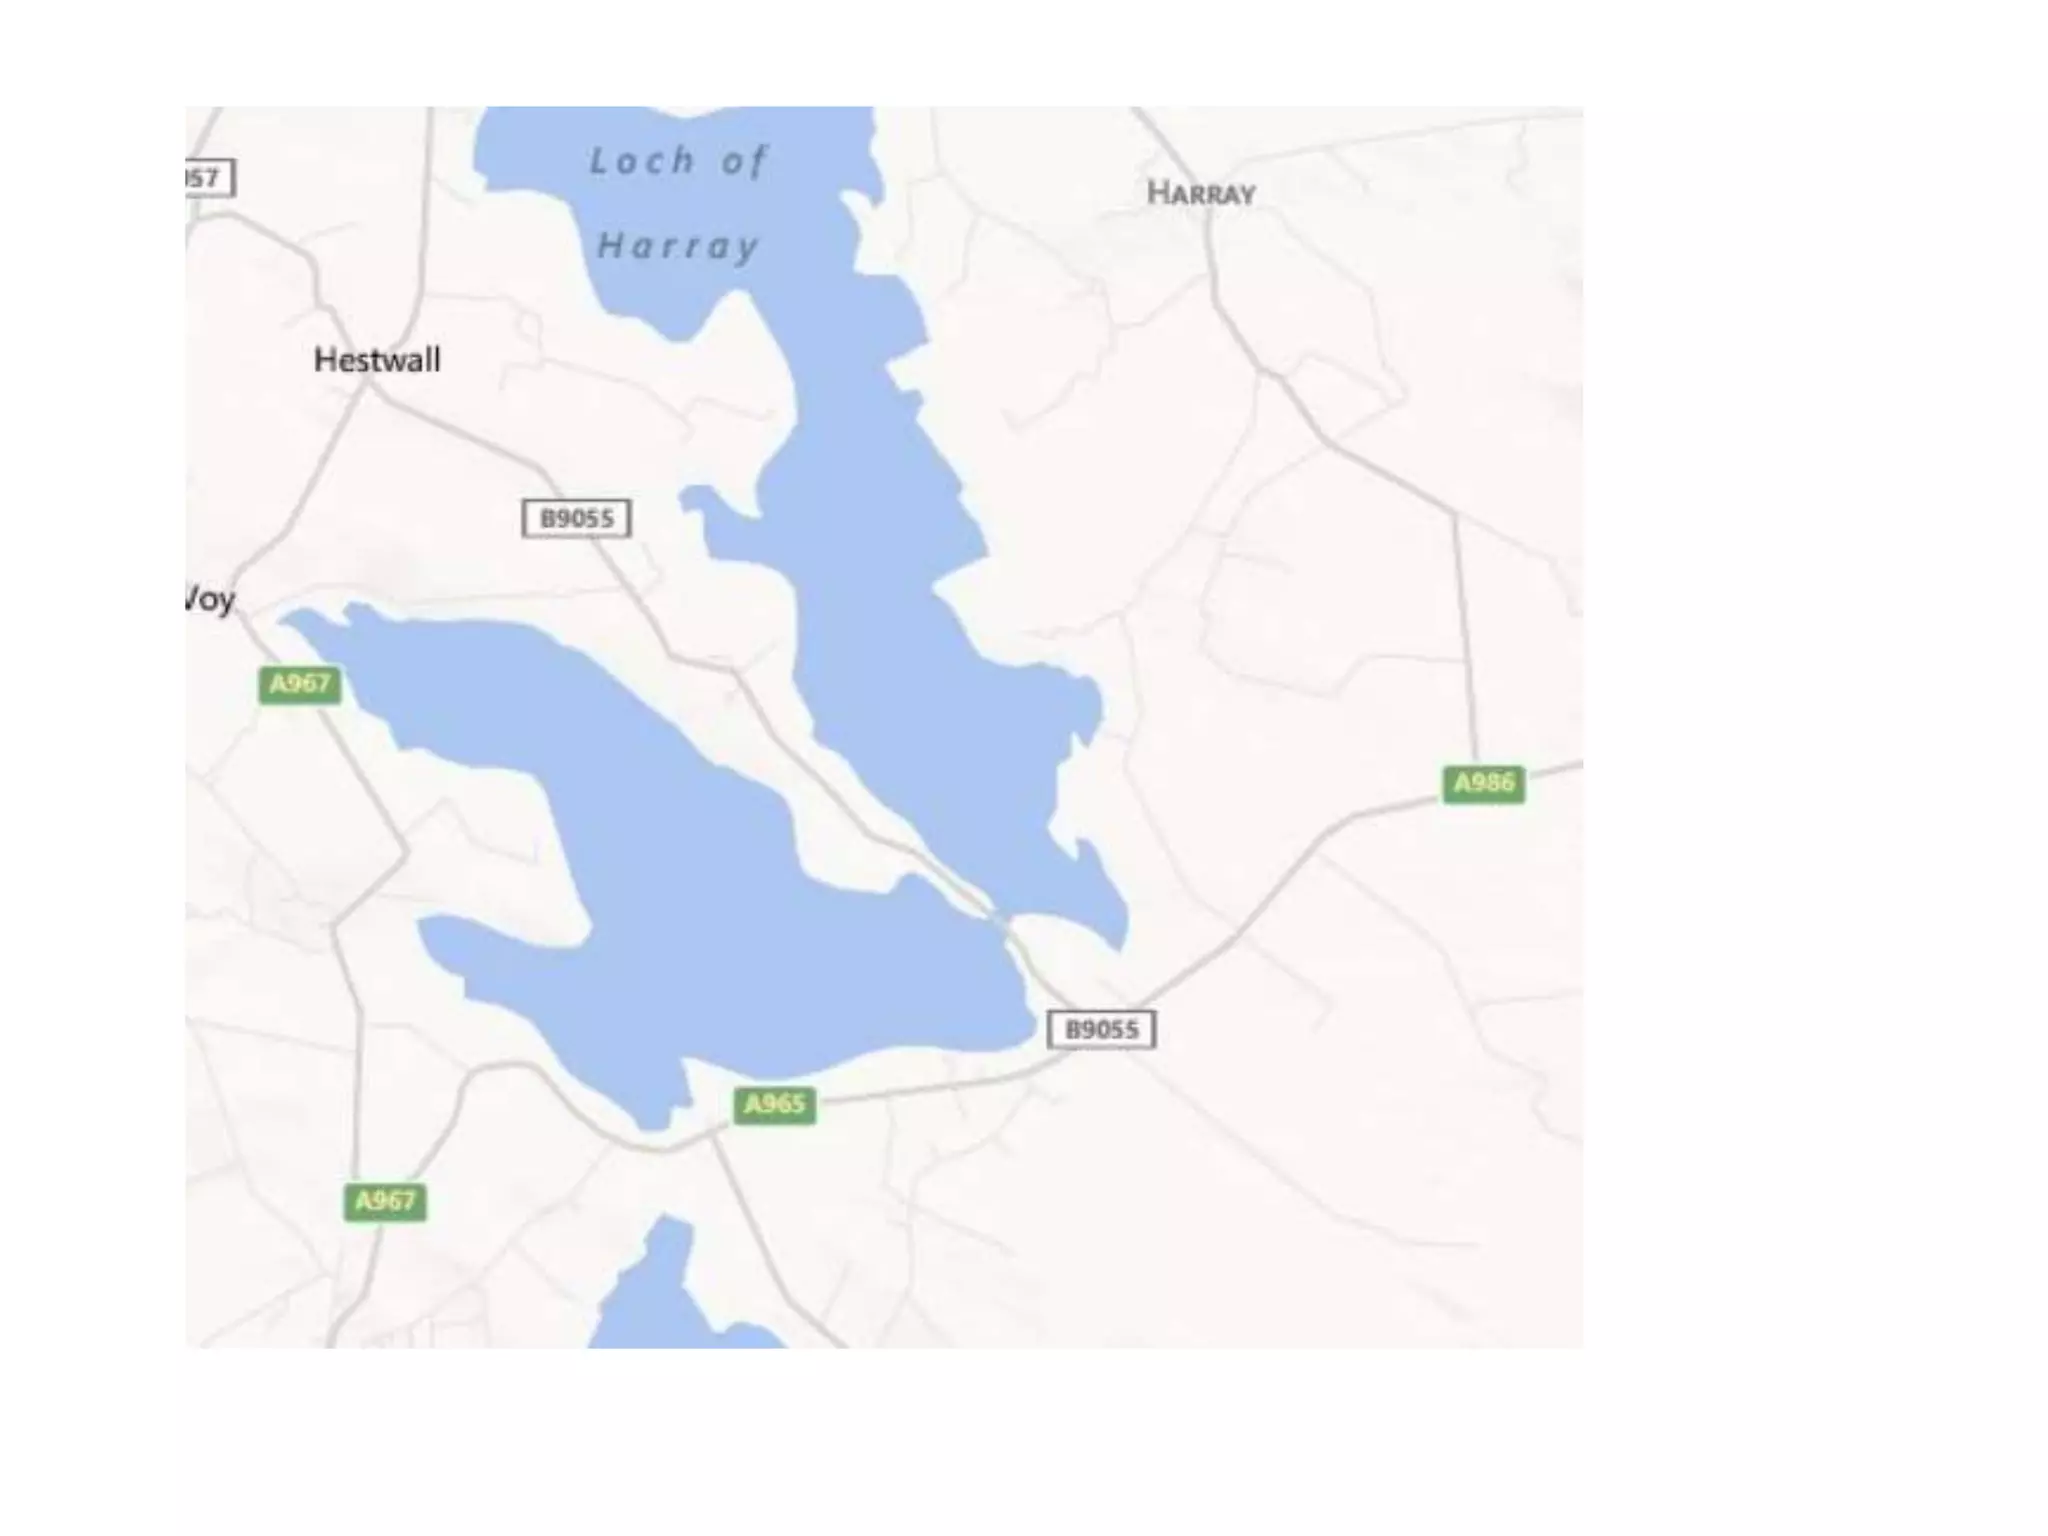Click the A965 road shield
Viewport: 2048px width, 1536px height.
pos(775,1104)
